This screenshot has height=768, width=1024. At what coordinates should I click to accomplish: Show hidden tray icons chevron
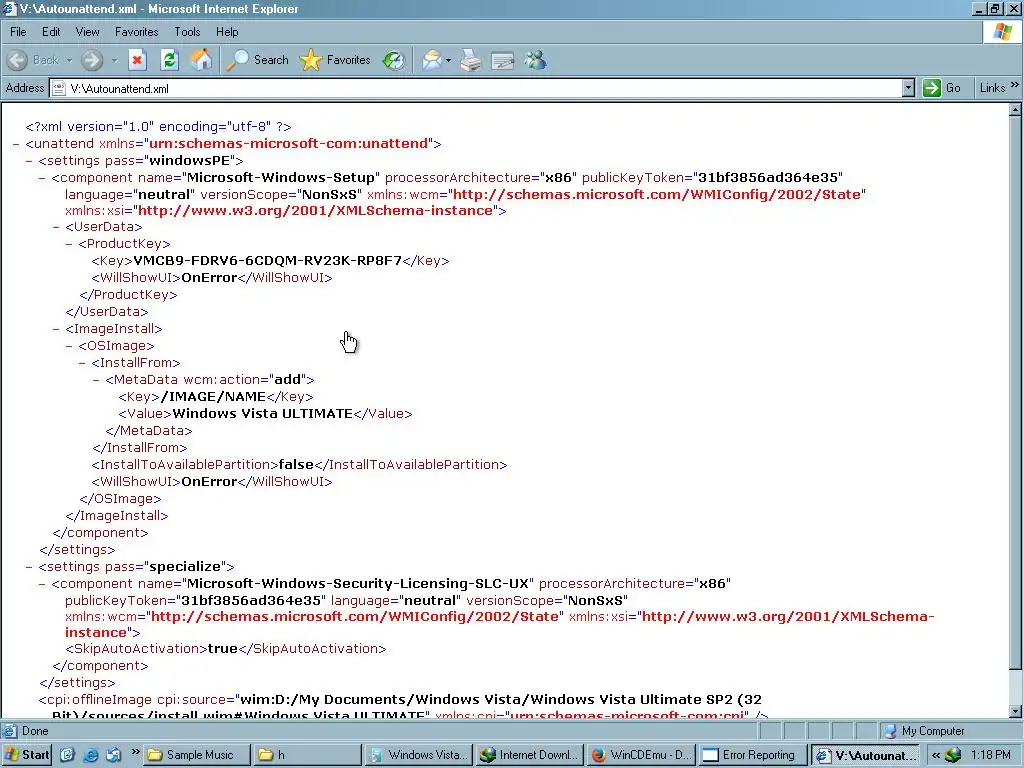point(936,755)
